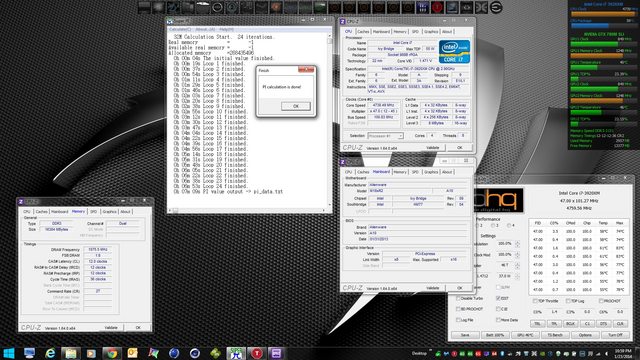Toggle the C1E checkbox

click(498, 309)
